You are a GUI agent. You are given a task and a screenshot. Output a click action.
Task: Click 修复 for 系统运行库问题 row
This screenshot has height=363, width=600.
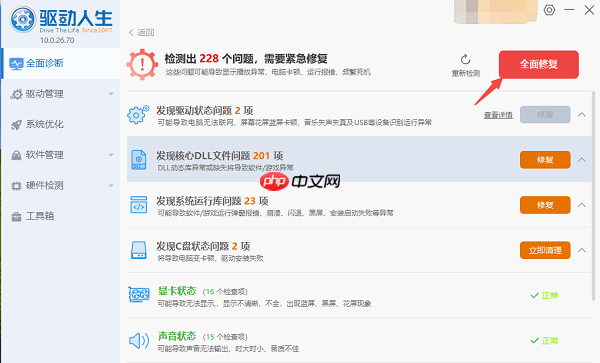pos(545,205)
